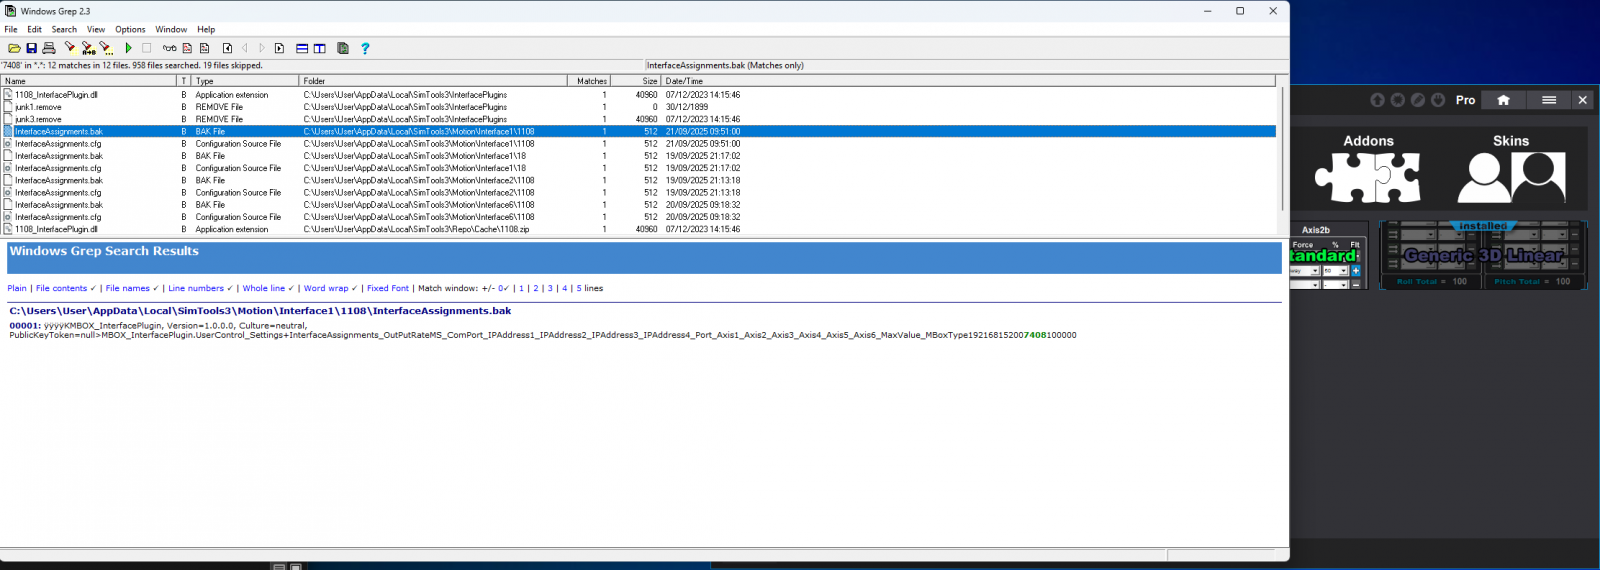The height and width of the screenshot is (570, 1600).
Task: Sort list by Date/Time column header
Action: (968, 81)
